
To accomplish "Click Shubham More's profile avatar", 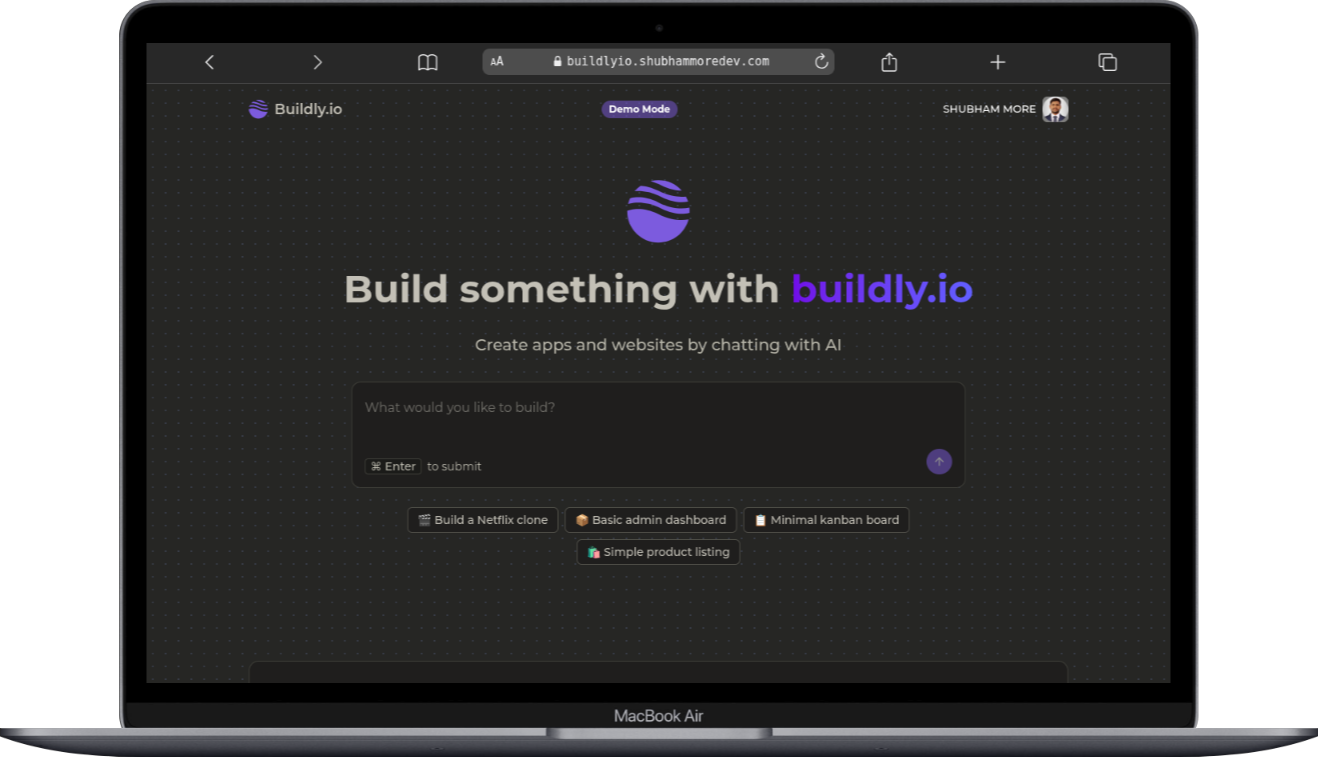I will [x=1056, y=108].
